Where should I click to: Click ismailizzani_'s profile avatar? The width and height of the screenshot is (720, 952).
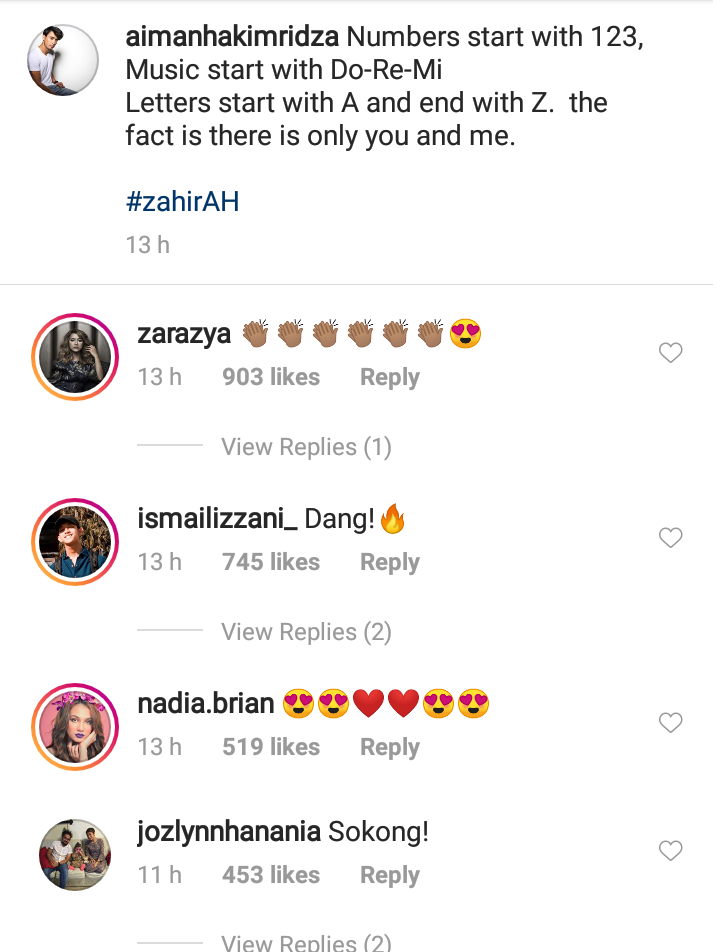75,541
